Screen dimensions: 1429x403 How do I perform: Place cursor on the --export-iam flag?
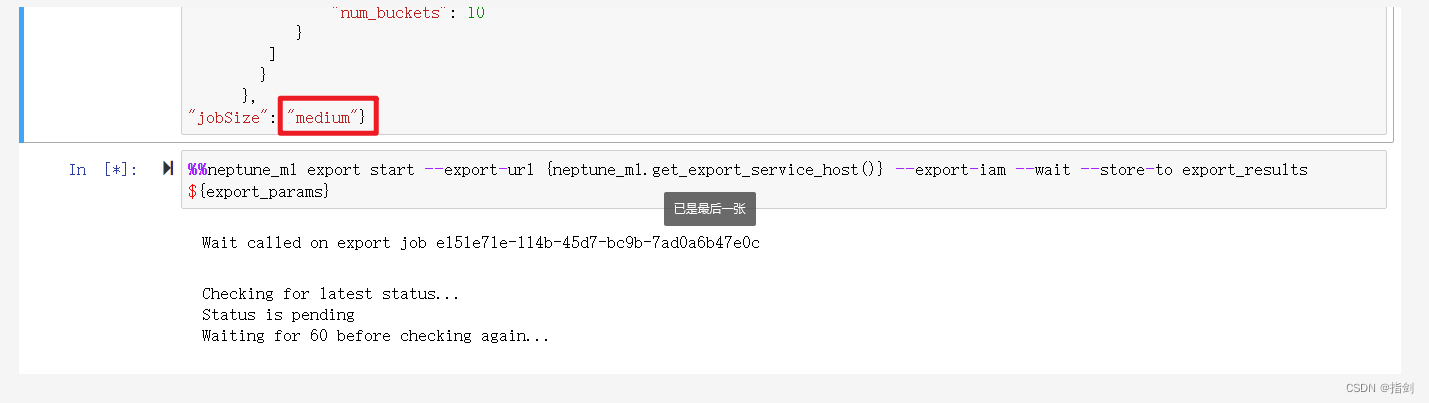pyautogui.click(x=951, y=170)
